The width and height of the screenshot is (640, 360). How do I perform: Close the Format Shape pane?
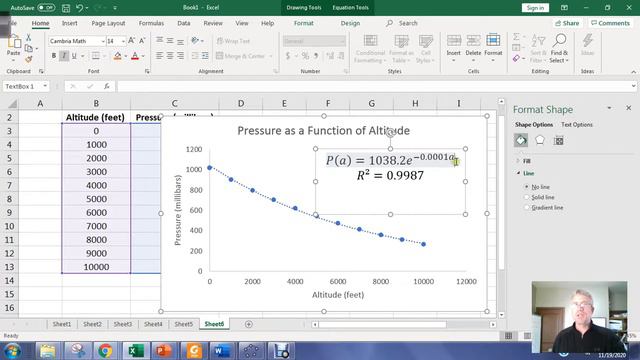tap(629, 108)
